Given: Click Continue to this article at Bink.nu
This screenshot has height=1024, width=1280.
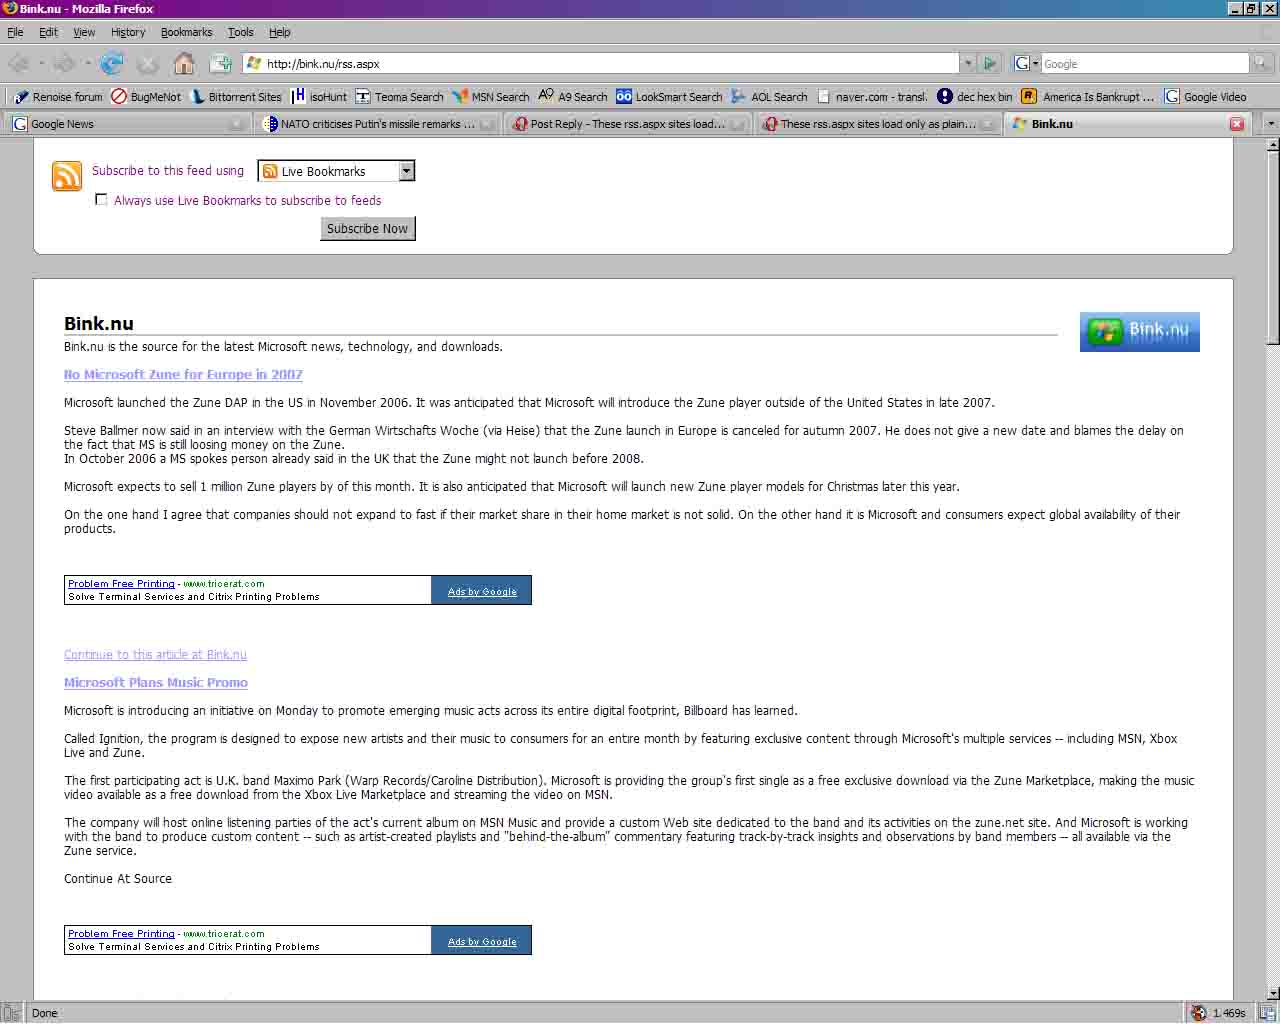Looking at the screenshot, I should [x=155, y=655].
